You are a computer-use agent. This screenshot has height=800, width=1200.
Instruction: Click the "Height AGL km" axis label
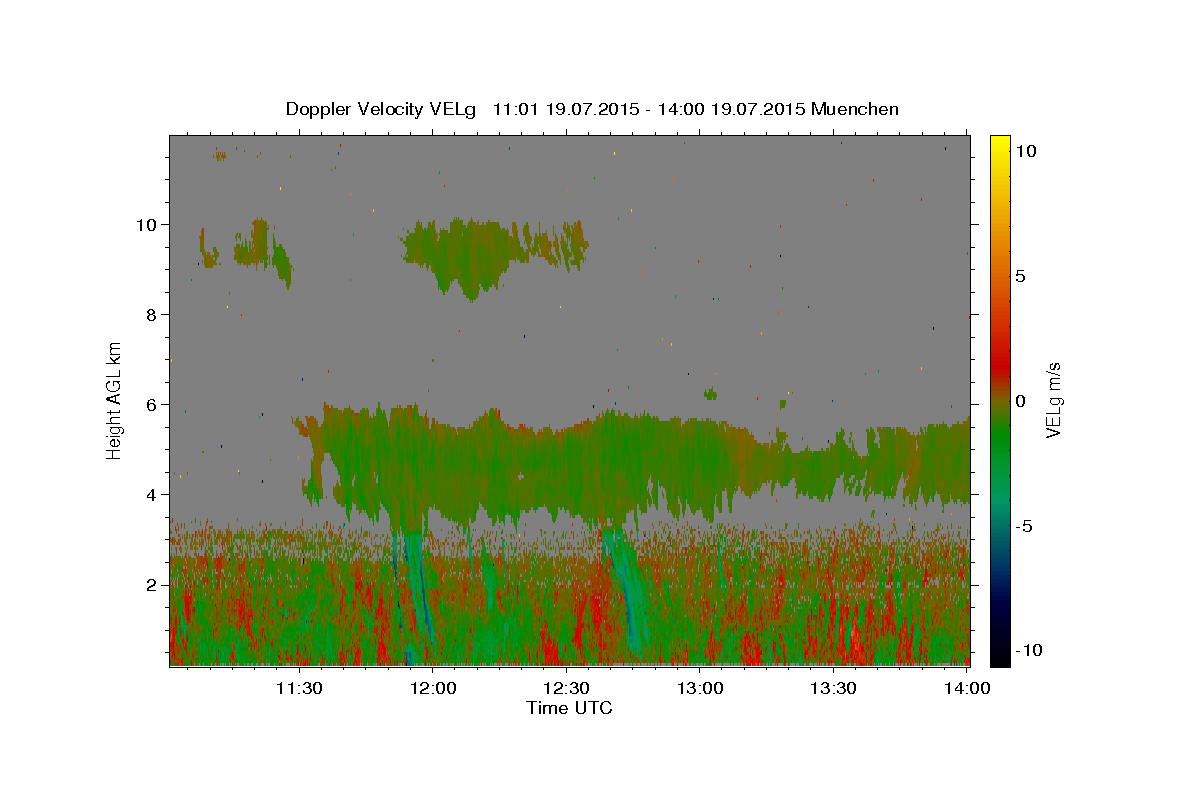(x=115, y=399)
